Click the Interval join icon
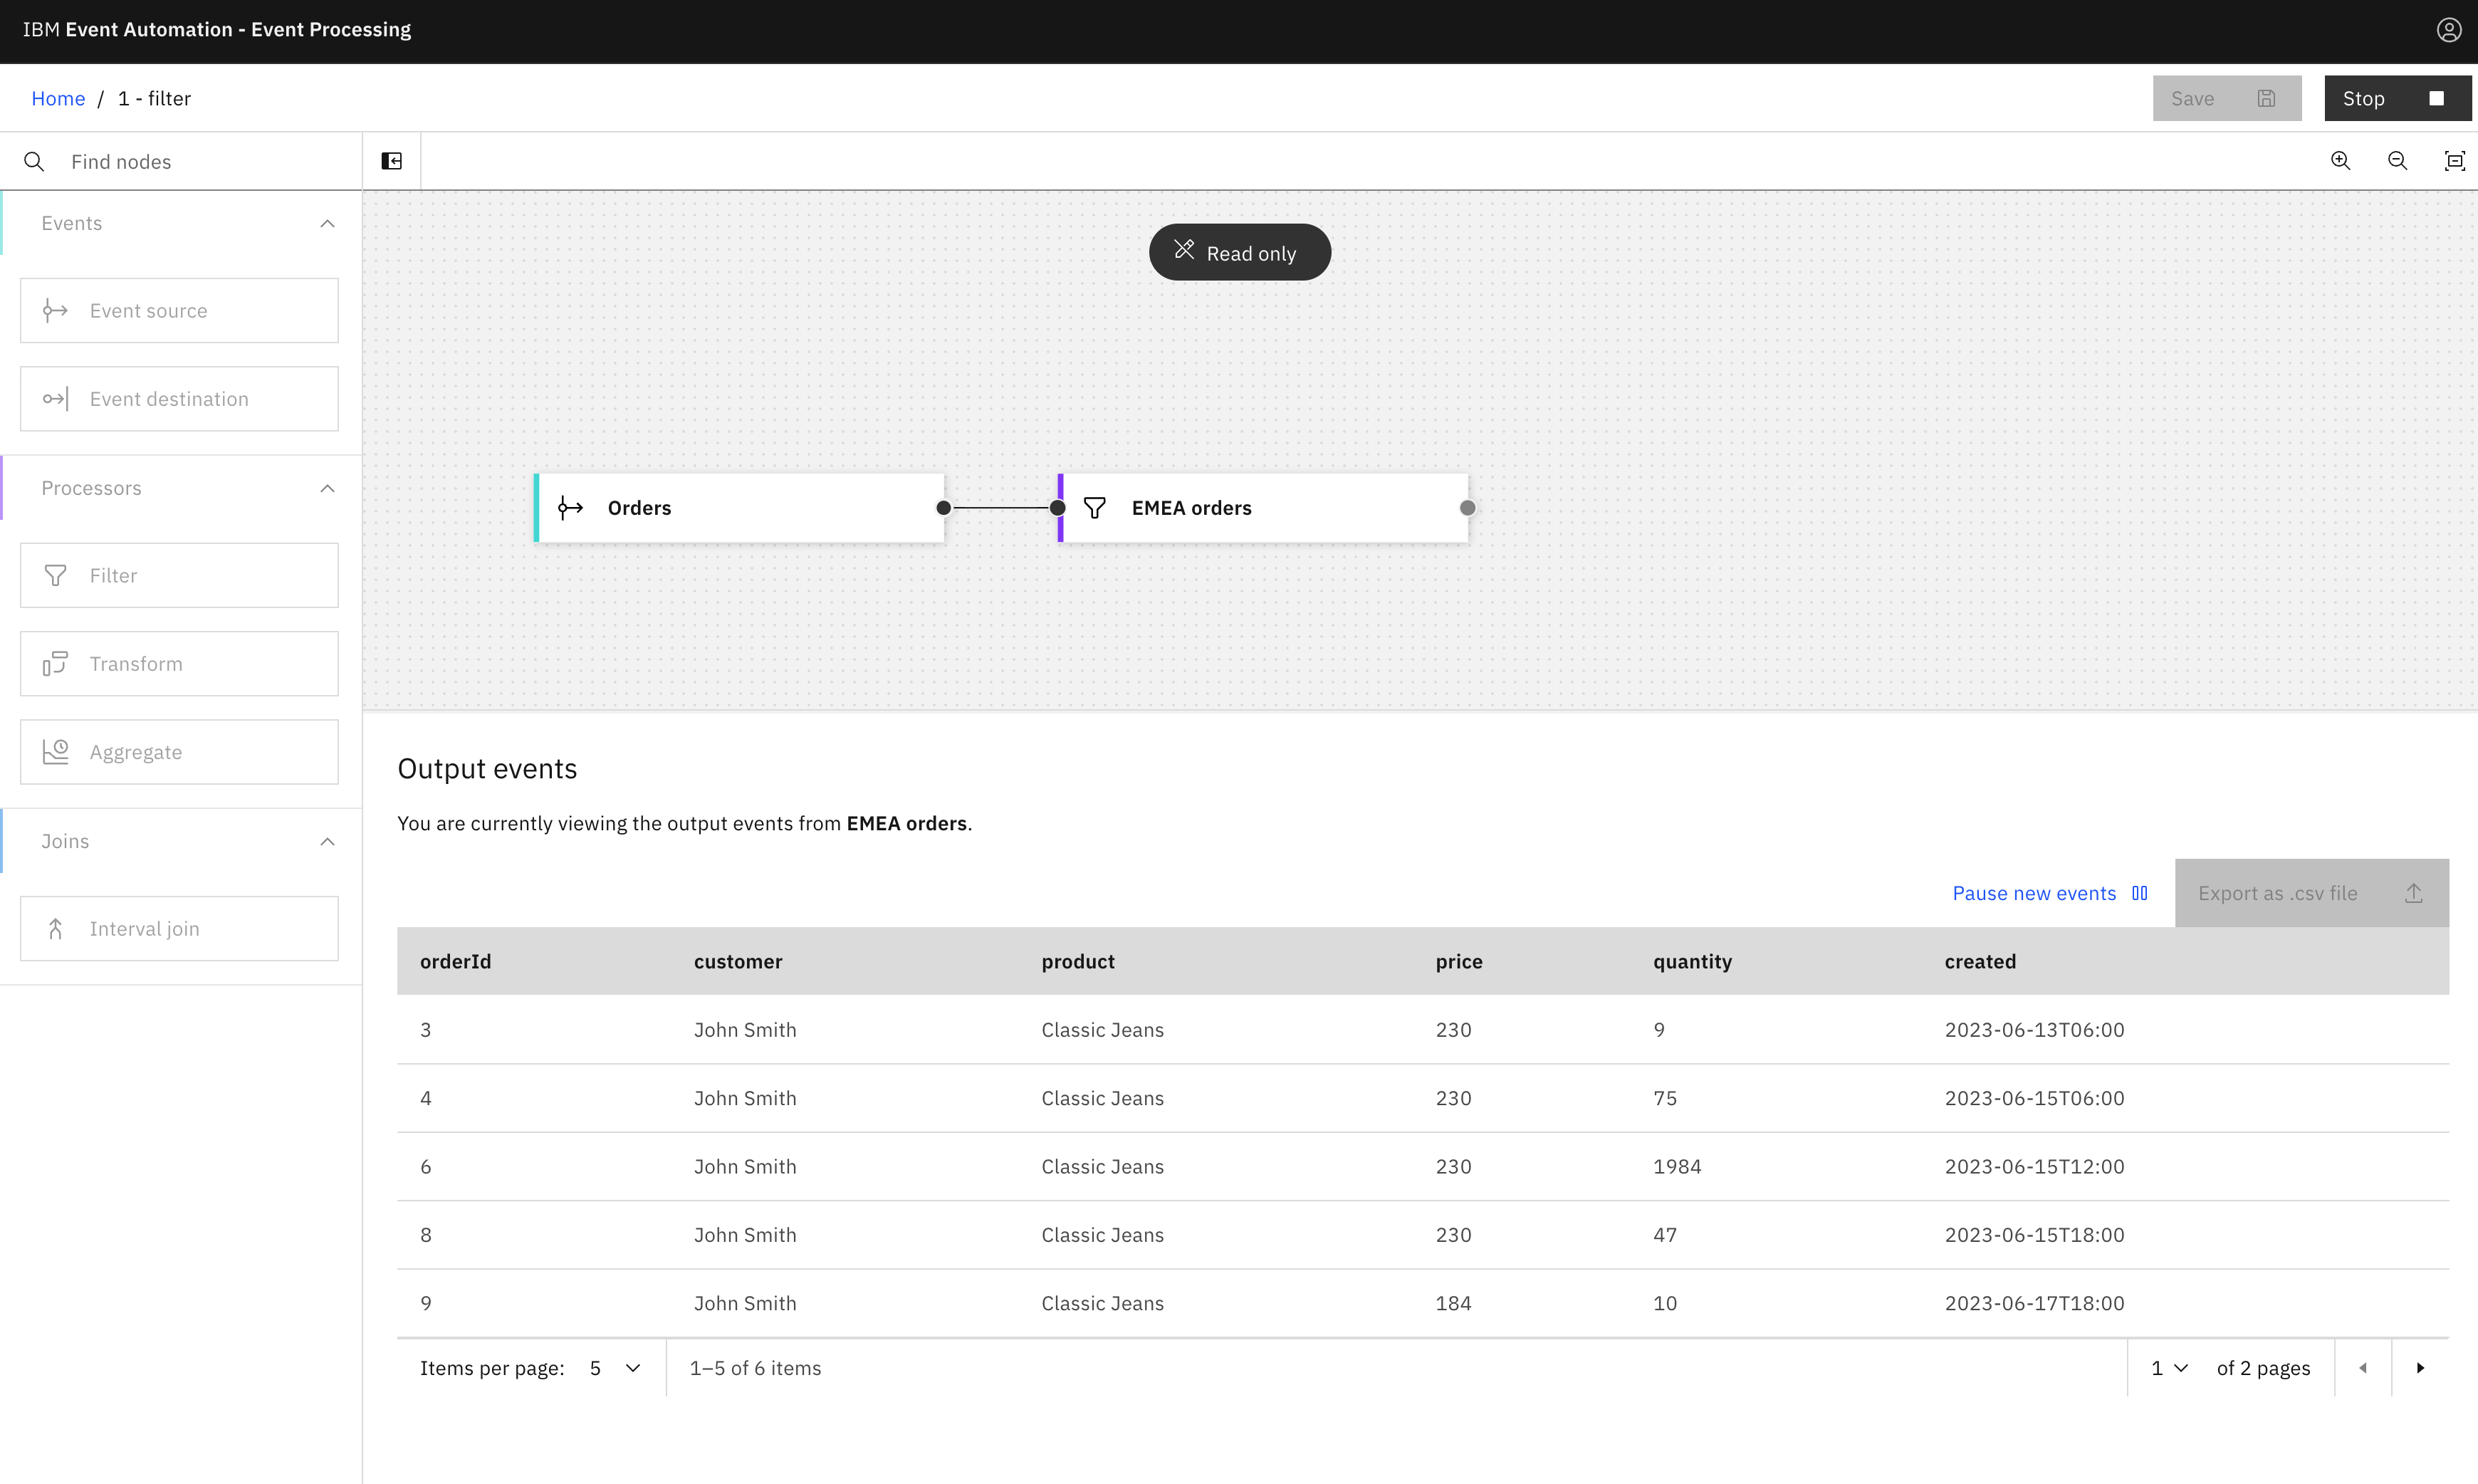The width and height of the screenshot is (2478, 1484). (x=55, y=928)
